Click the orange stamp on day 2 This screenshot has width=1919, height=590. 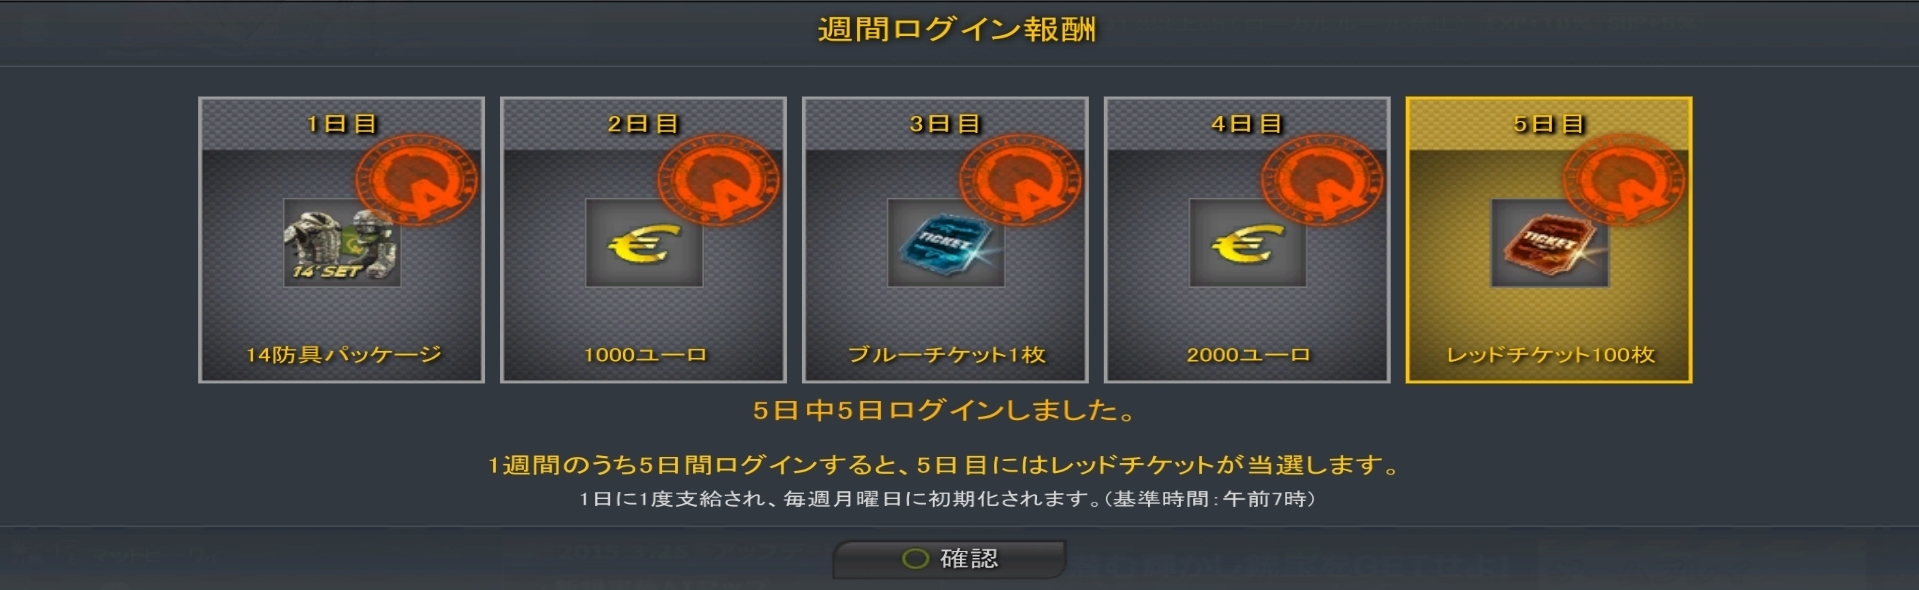pos(719,181)
